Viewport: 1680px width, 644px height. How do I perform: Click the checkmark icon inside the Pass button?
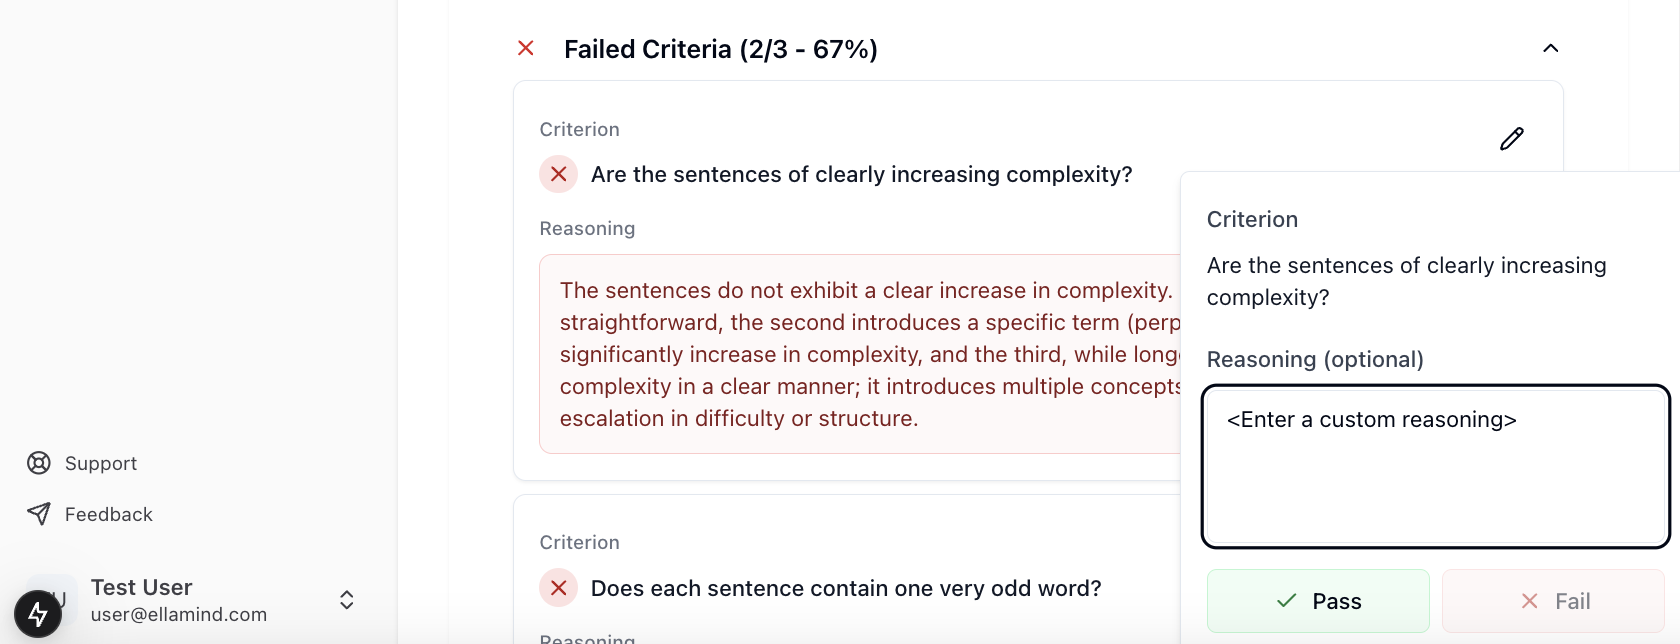[x=1287, y=601]
